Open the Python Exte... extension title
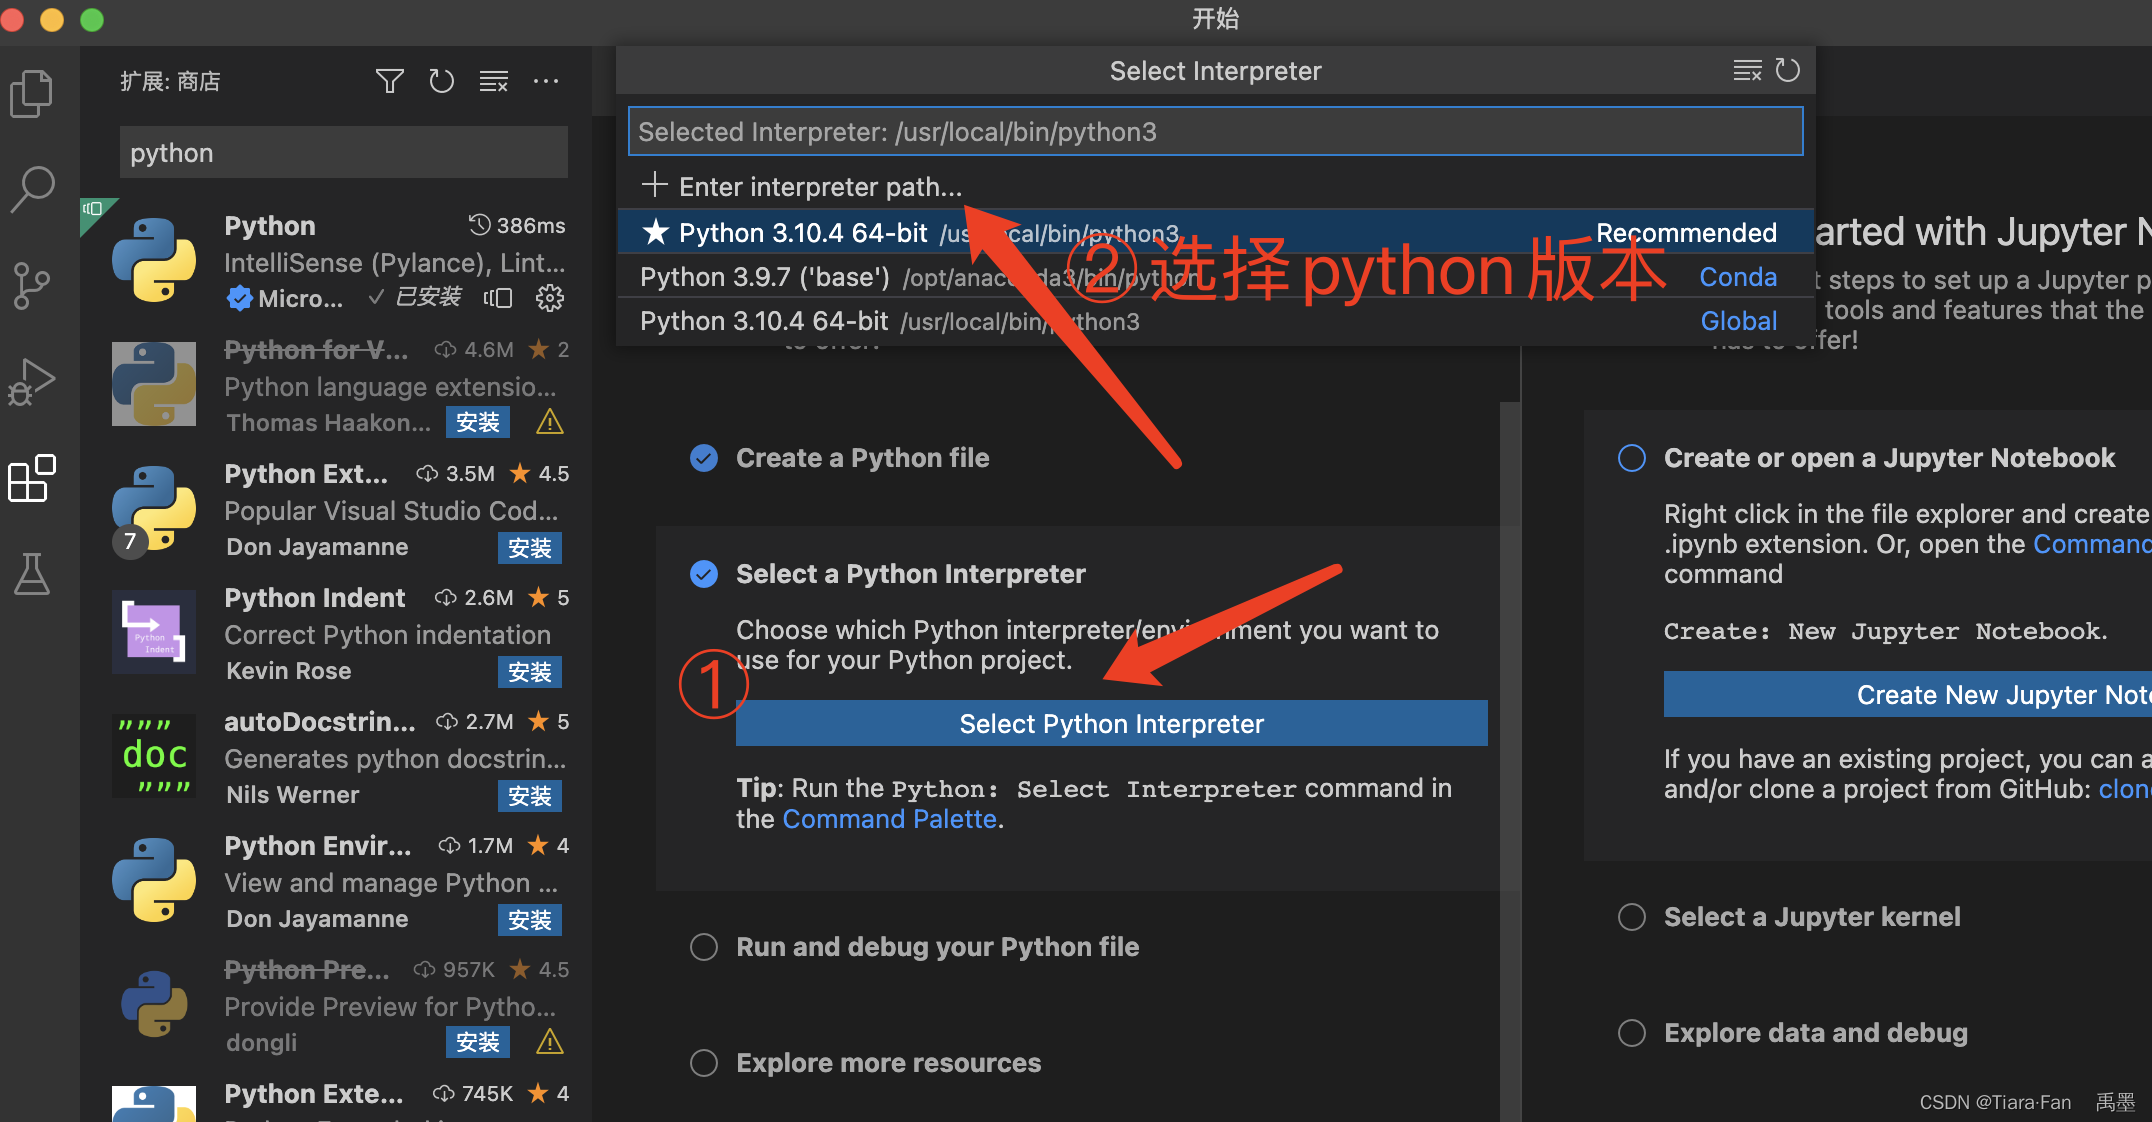 [x=314, y=1093]
